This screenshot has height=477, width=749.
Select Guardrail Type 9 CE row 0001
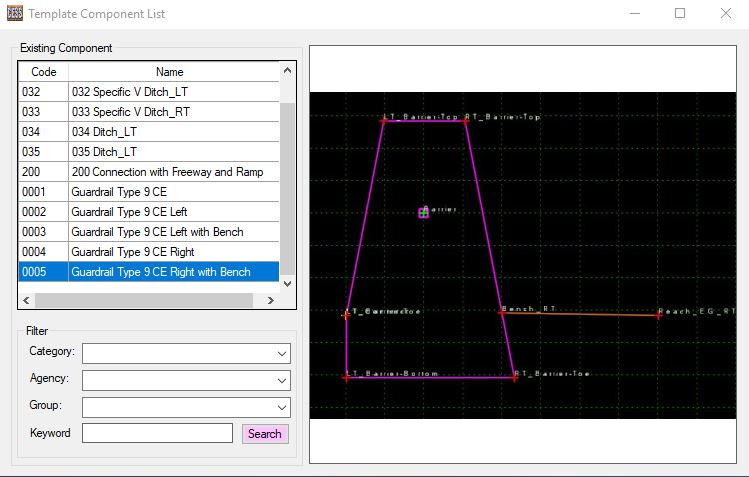click(x=149, y=192)
